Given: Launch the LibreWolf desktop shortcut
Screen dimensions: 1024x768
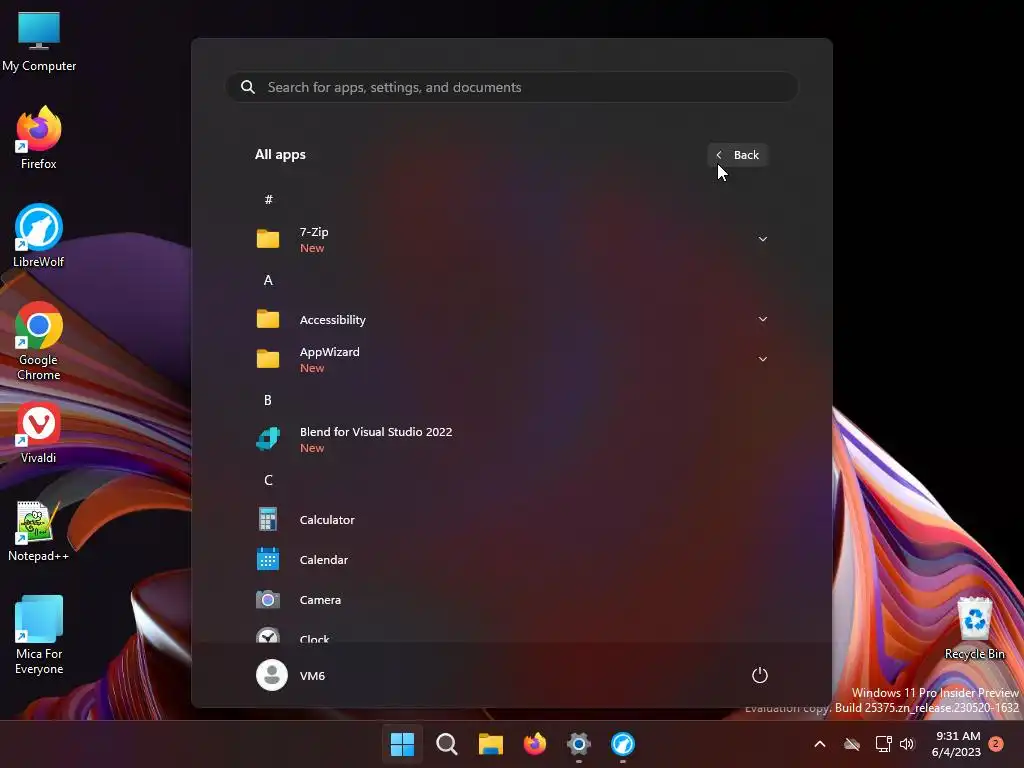Looking at the screenshot, I should tap(39, 236).
